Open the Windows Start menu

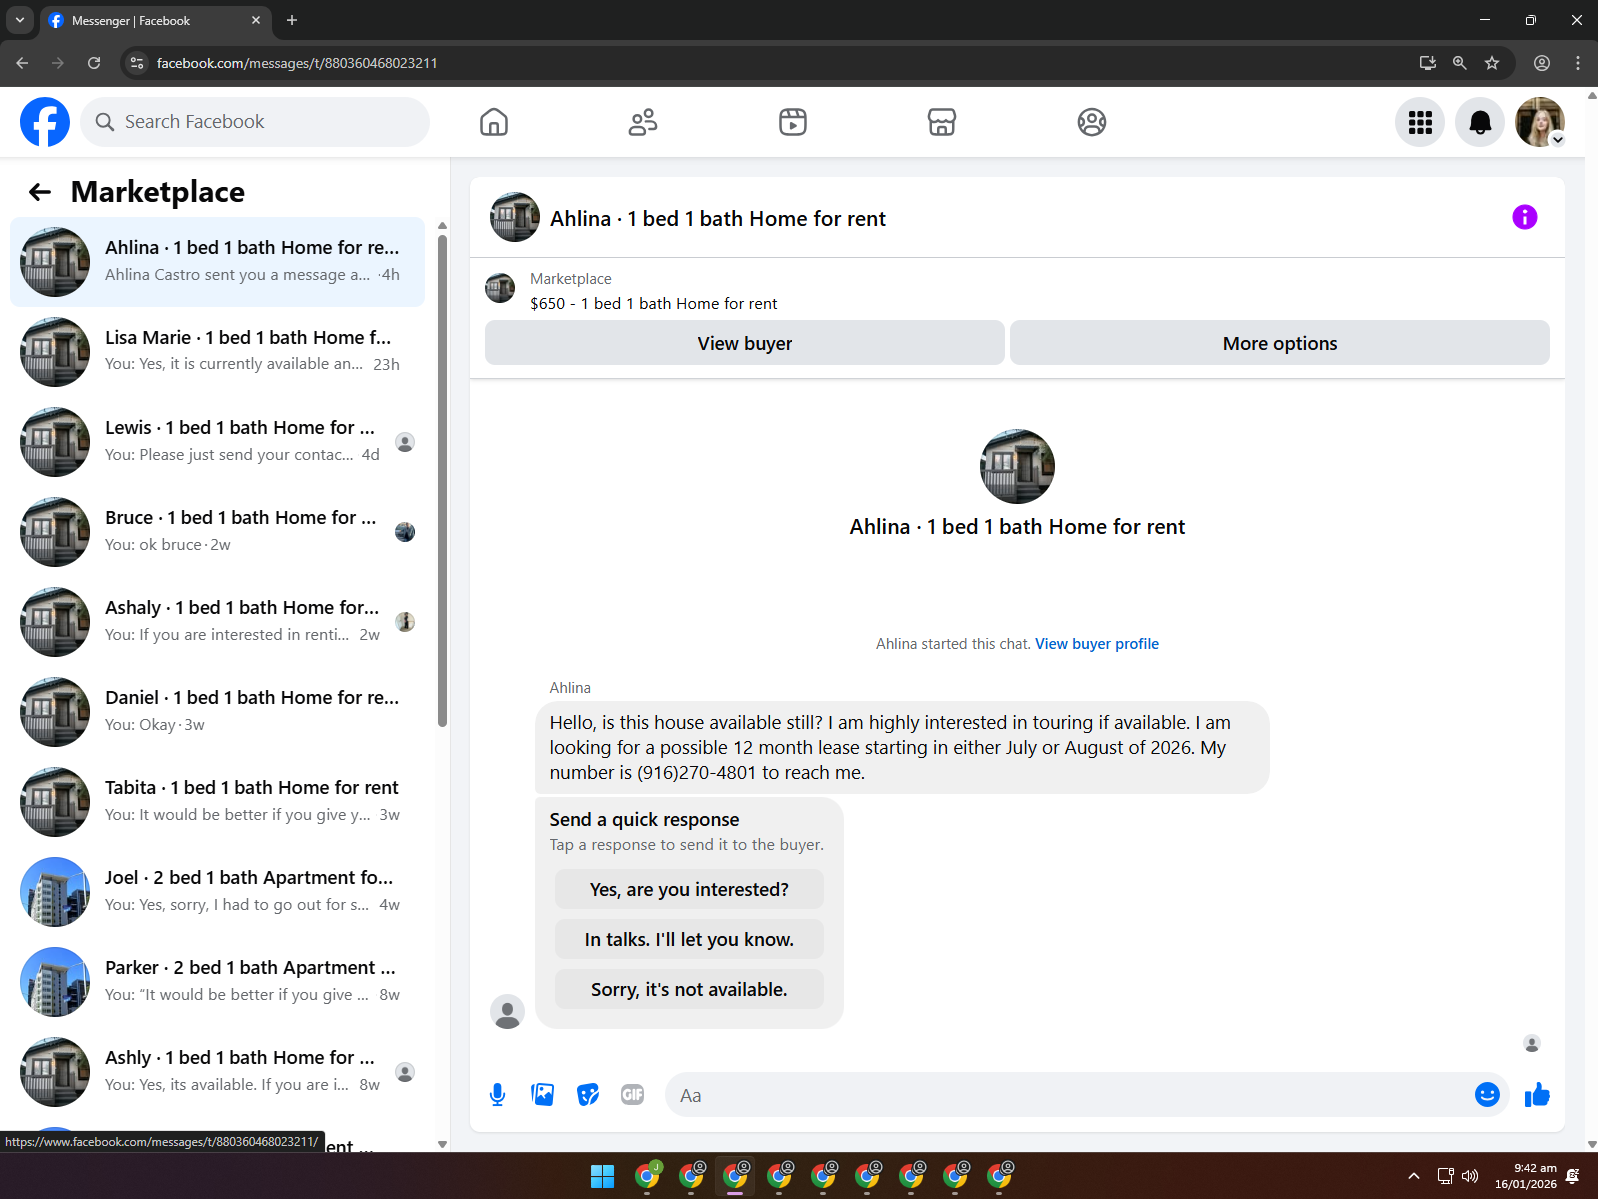[602, 1176]
